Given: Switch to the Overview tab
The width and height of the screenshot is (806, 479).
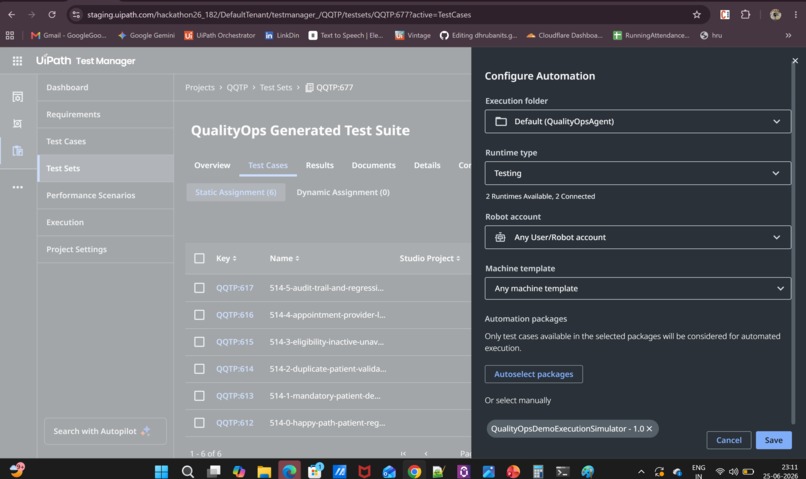Looking at the screenshot, I should click(x=212, y=165).
